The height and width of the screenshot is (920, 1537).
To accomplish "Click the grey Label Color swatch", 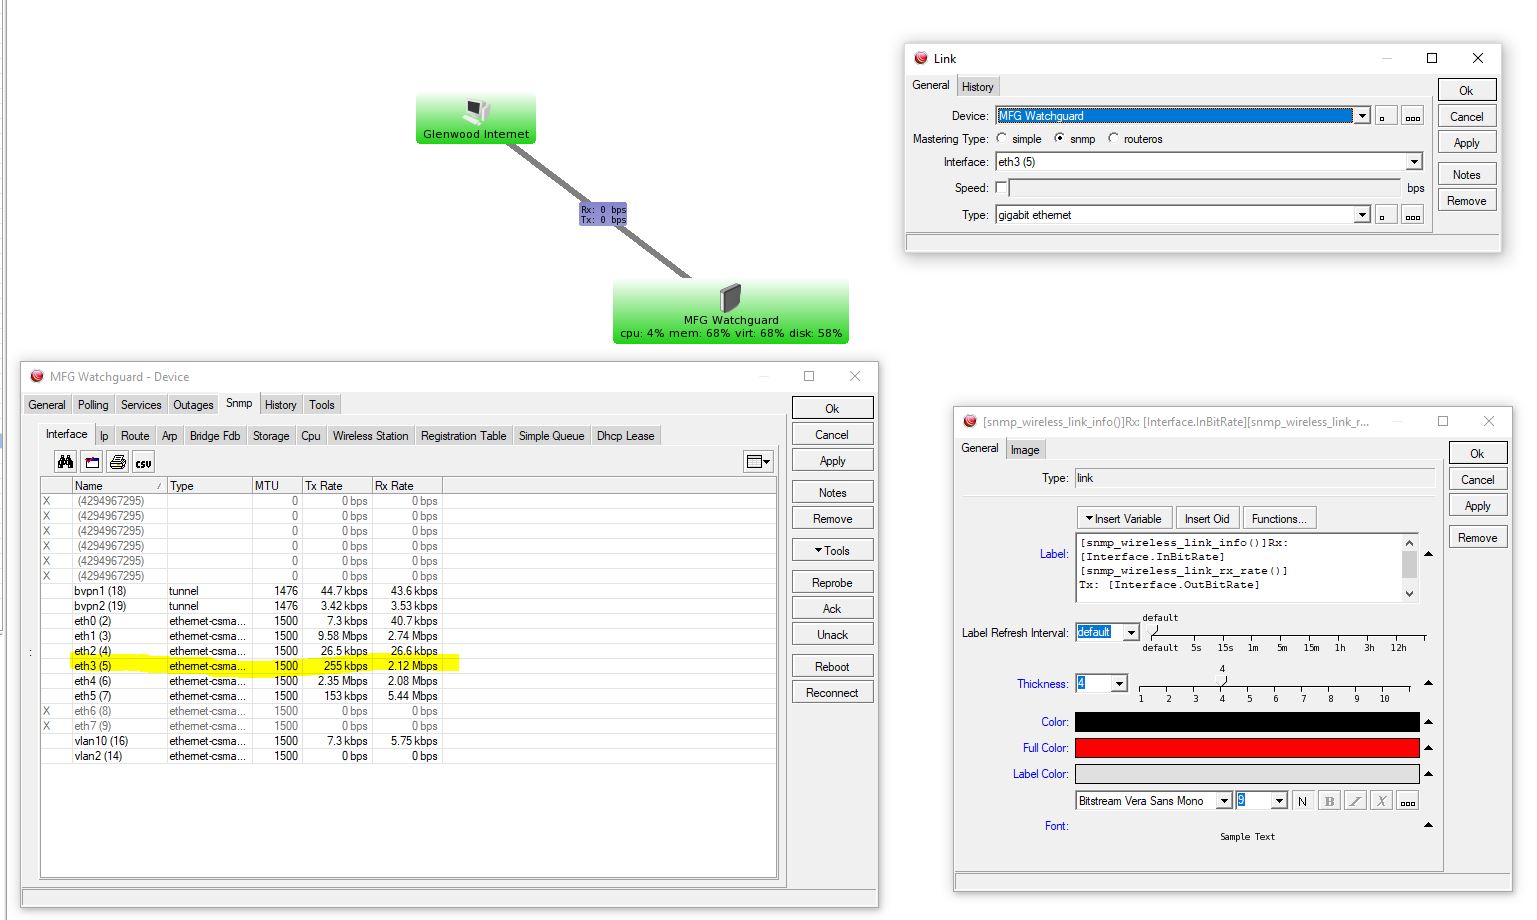I will coord(1247,774).
